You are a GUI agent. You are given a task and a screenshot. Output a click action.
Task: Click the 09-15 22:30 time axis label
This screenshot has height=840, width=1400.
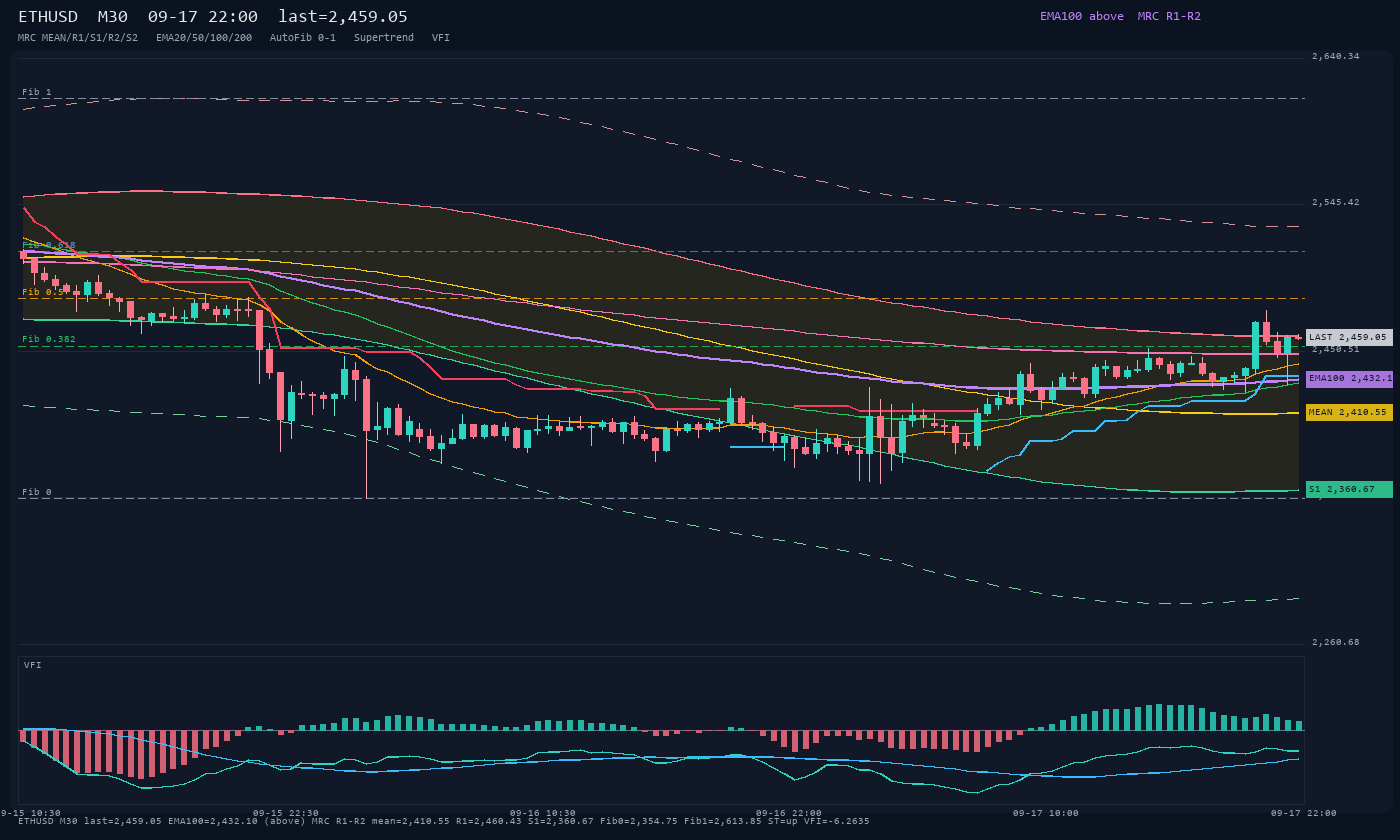pyautogui.click(x=286, y=813)
